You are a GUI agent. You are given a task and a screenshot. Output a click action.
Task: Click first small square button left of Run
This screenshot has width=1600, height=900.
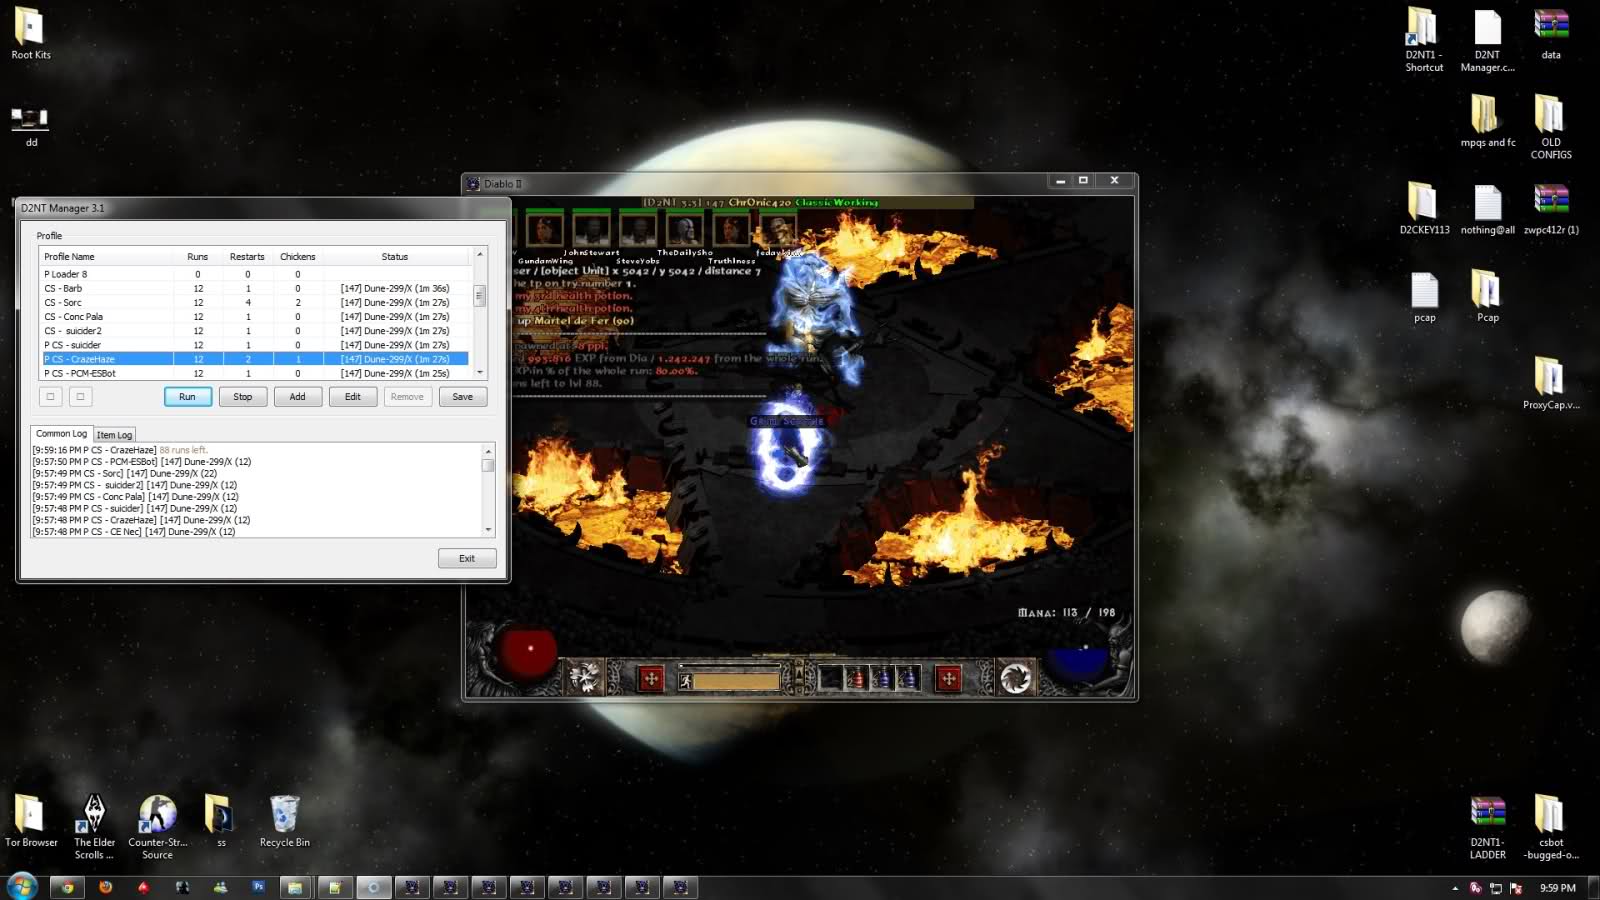tap(50, 397)
